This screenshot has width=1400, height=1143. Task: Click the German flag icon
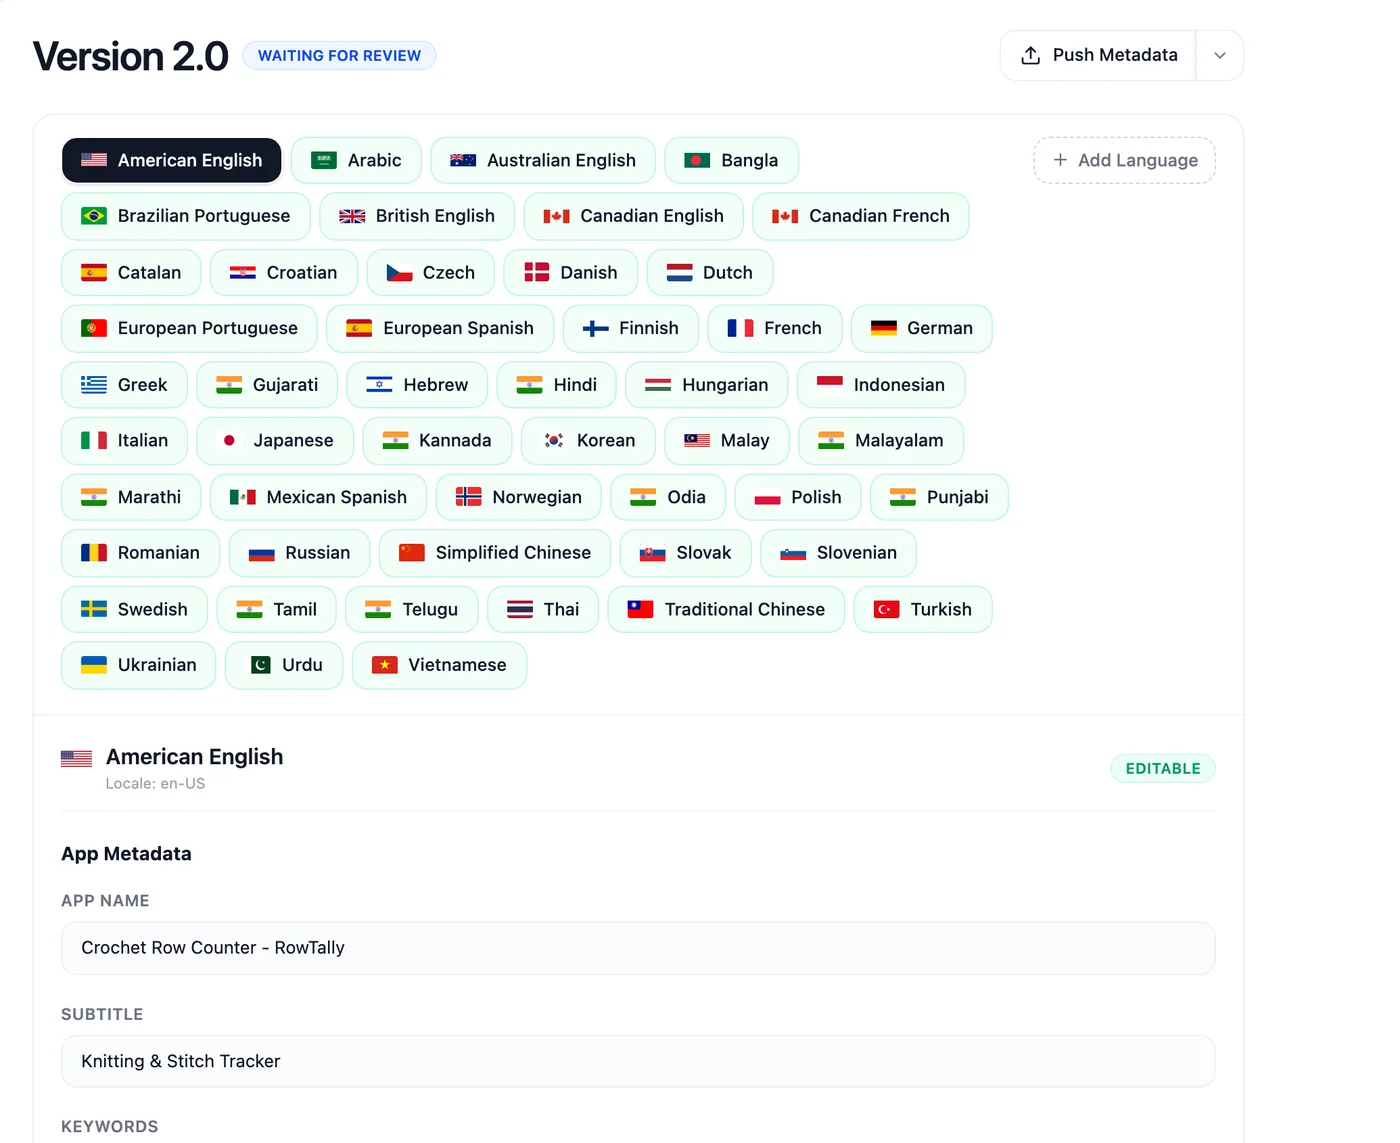click(x=884, y=328)
